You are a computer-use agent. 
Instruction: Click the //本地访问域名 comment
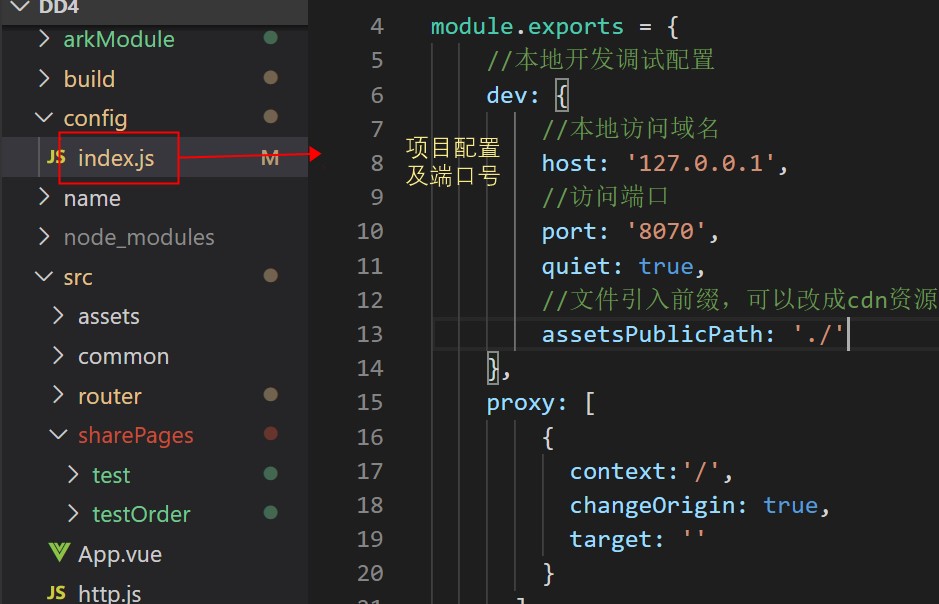tap(630, 129)
